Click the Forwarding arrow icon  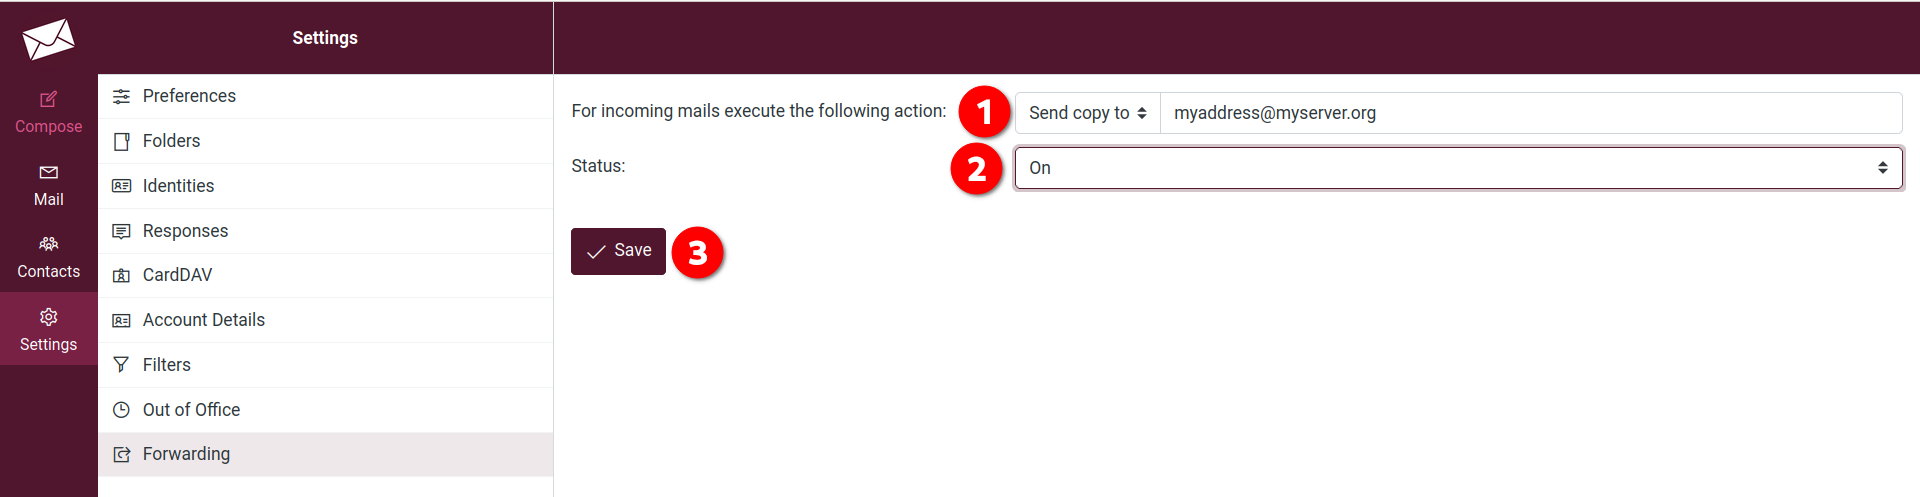click(121, 454)
